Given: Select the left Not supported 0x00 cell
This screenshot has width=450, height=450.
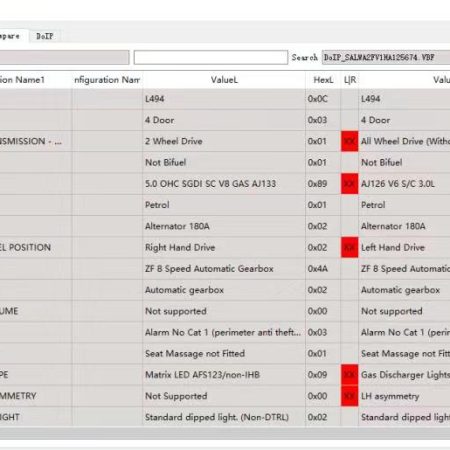Looking at the screenshot, I should pos(224,311).
